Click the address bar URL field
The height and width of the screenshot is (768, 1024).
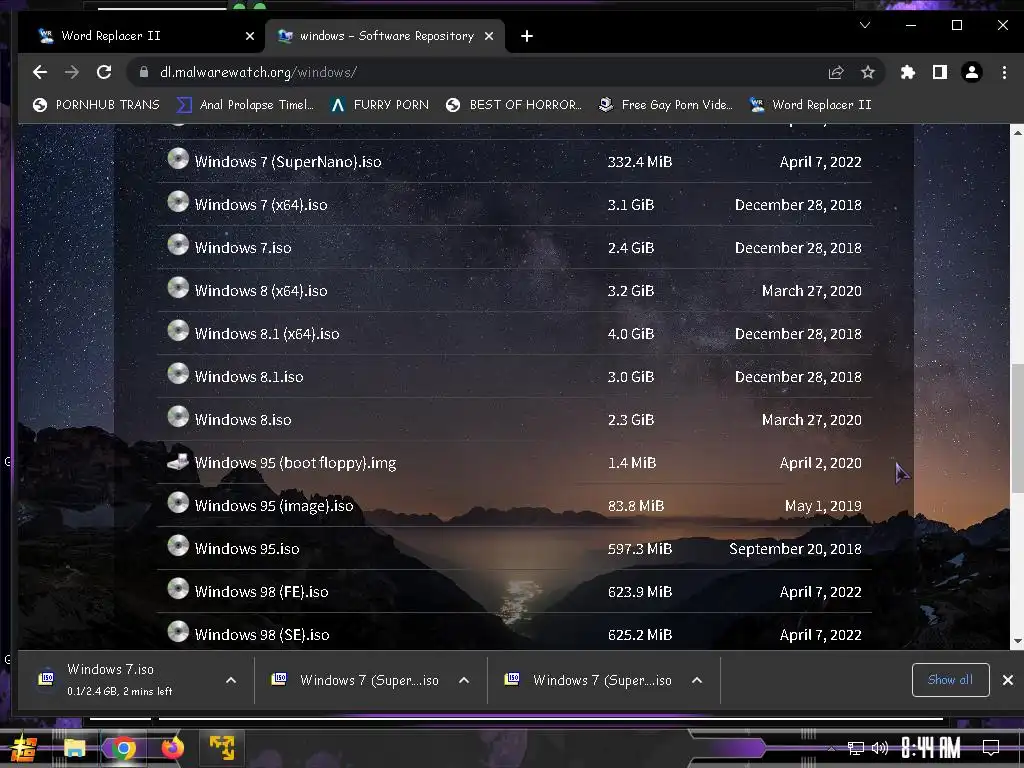(x=483, y=72)
